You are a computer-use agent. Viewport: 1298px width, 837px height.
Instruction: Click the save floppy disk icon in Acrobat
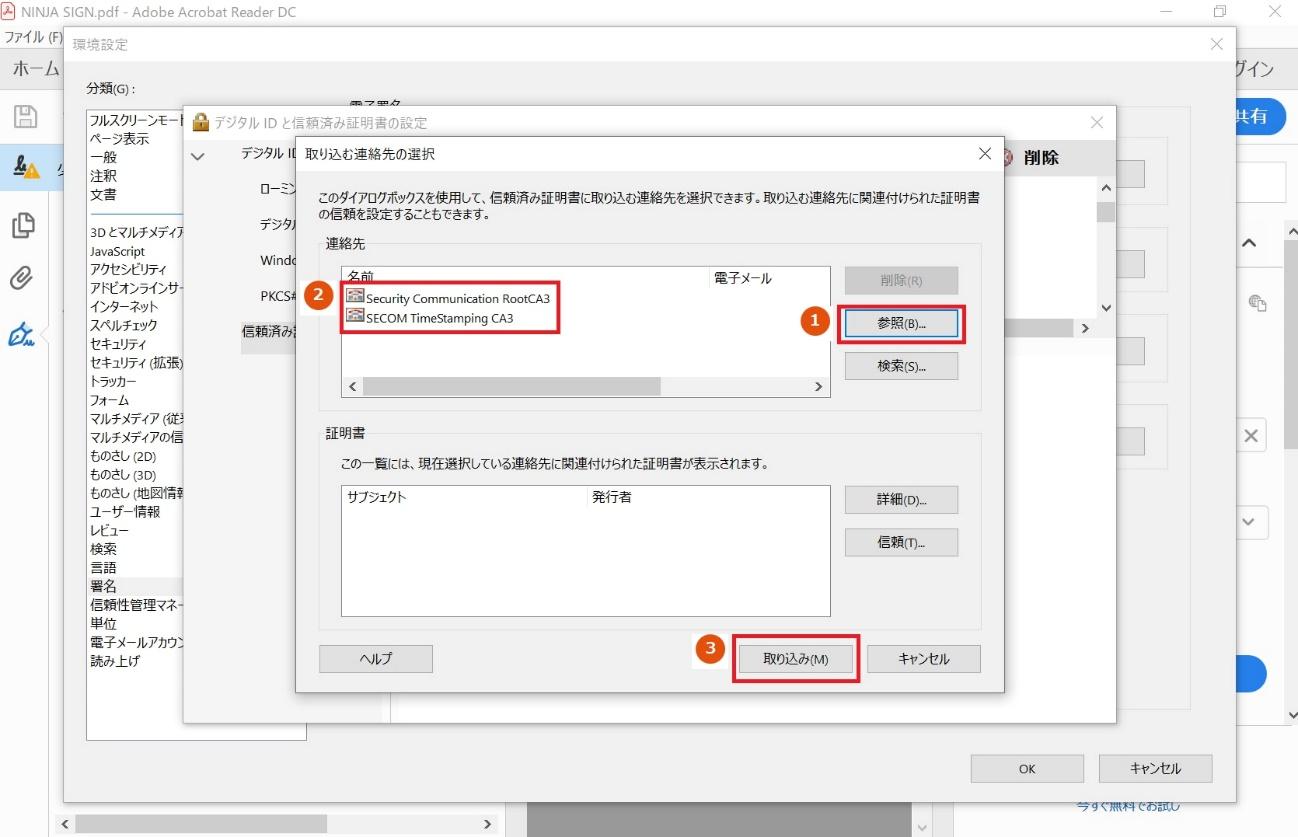tap(25, 116)
